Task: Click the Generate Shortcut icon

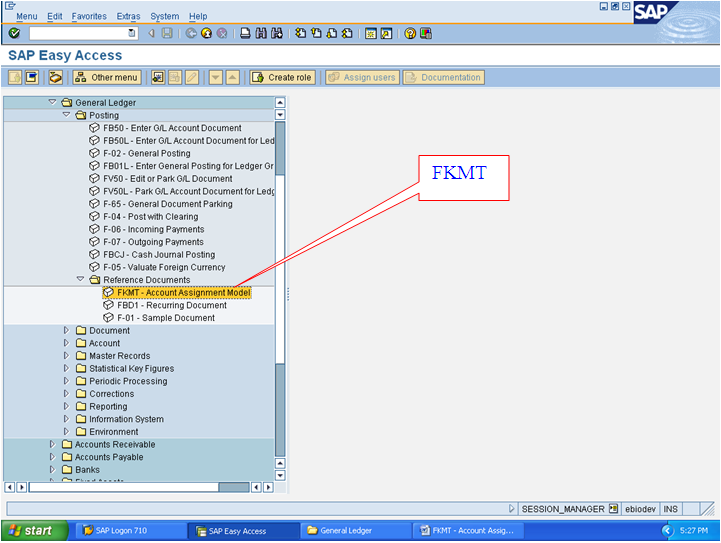Action: [x=386, y=33]
